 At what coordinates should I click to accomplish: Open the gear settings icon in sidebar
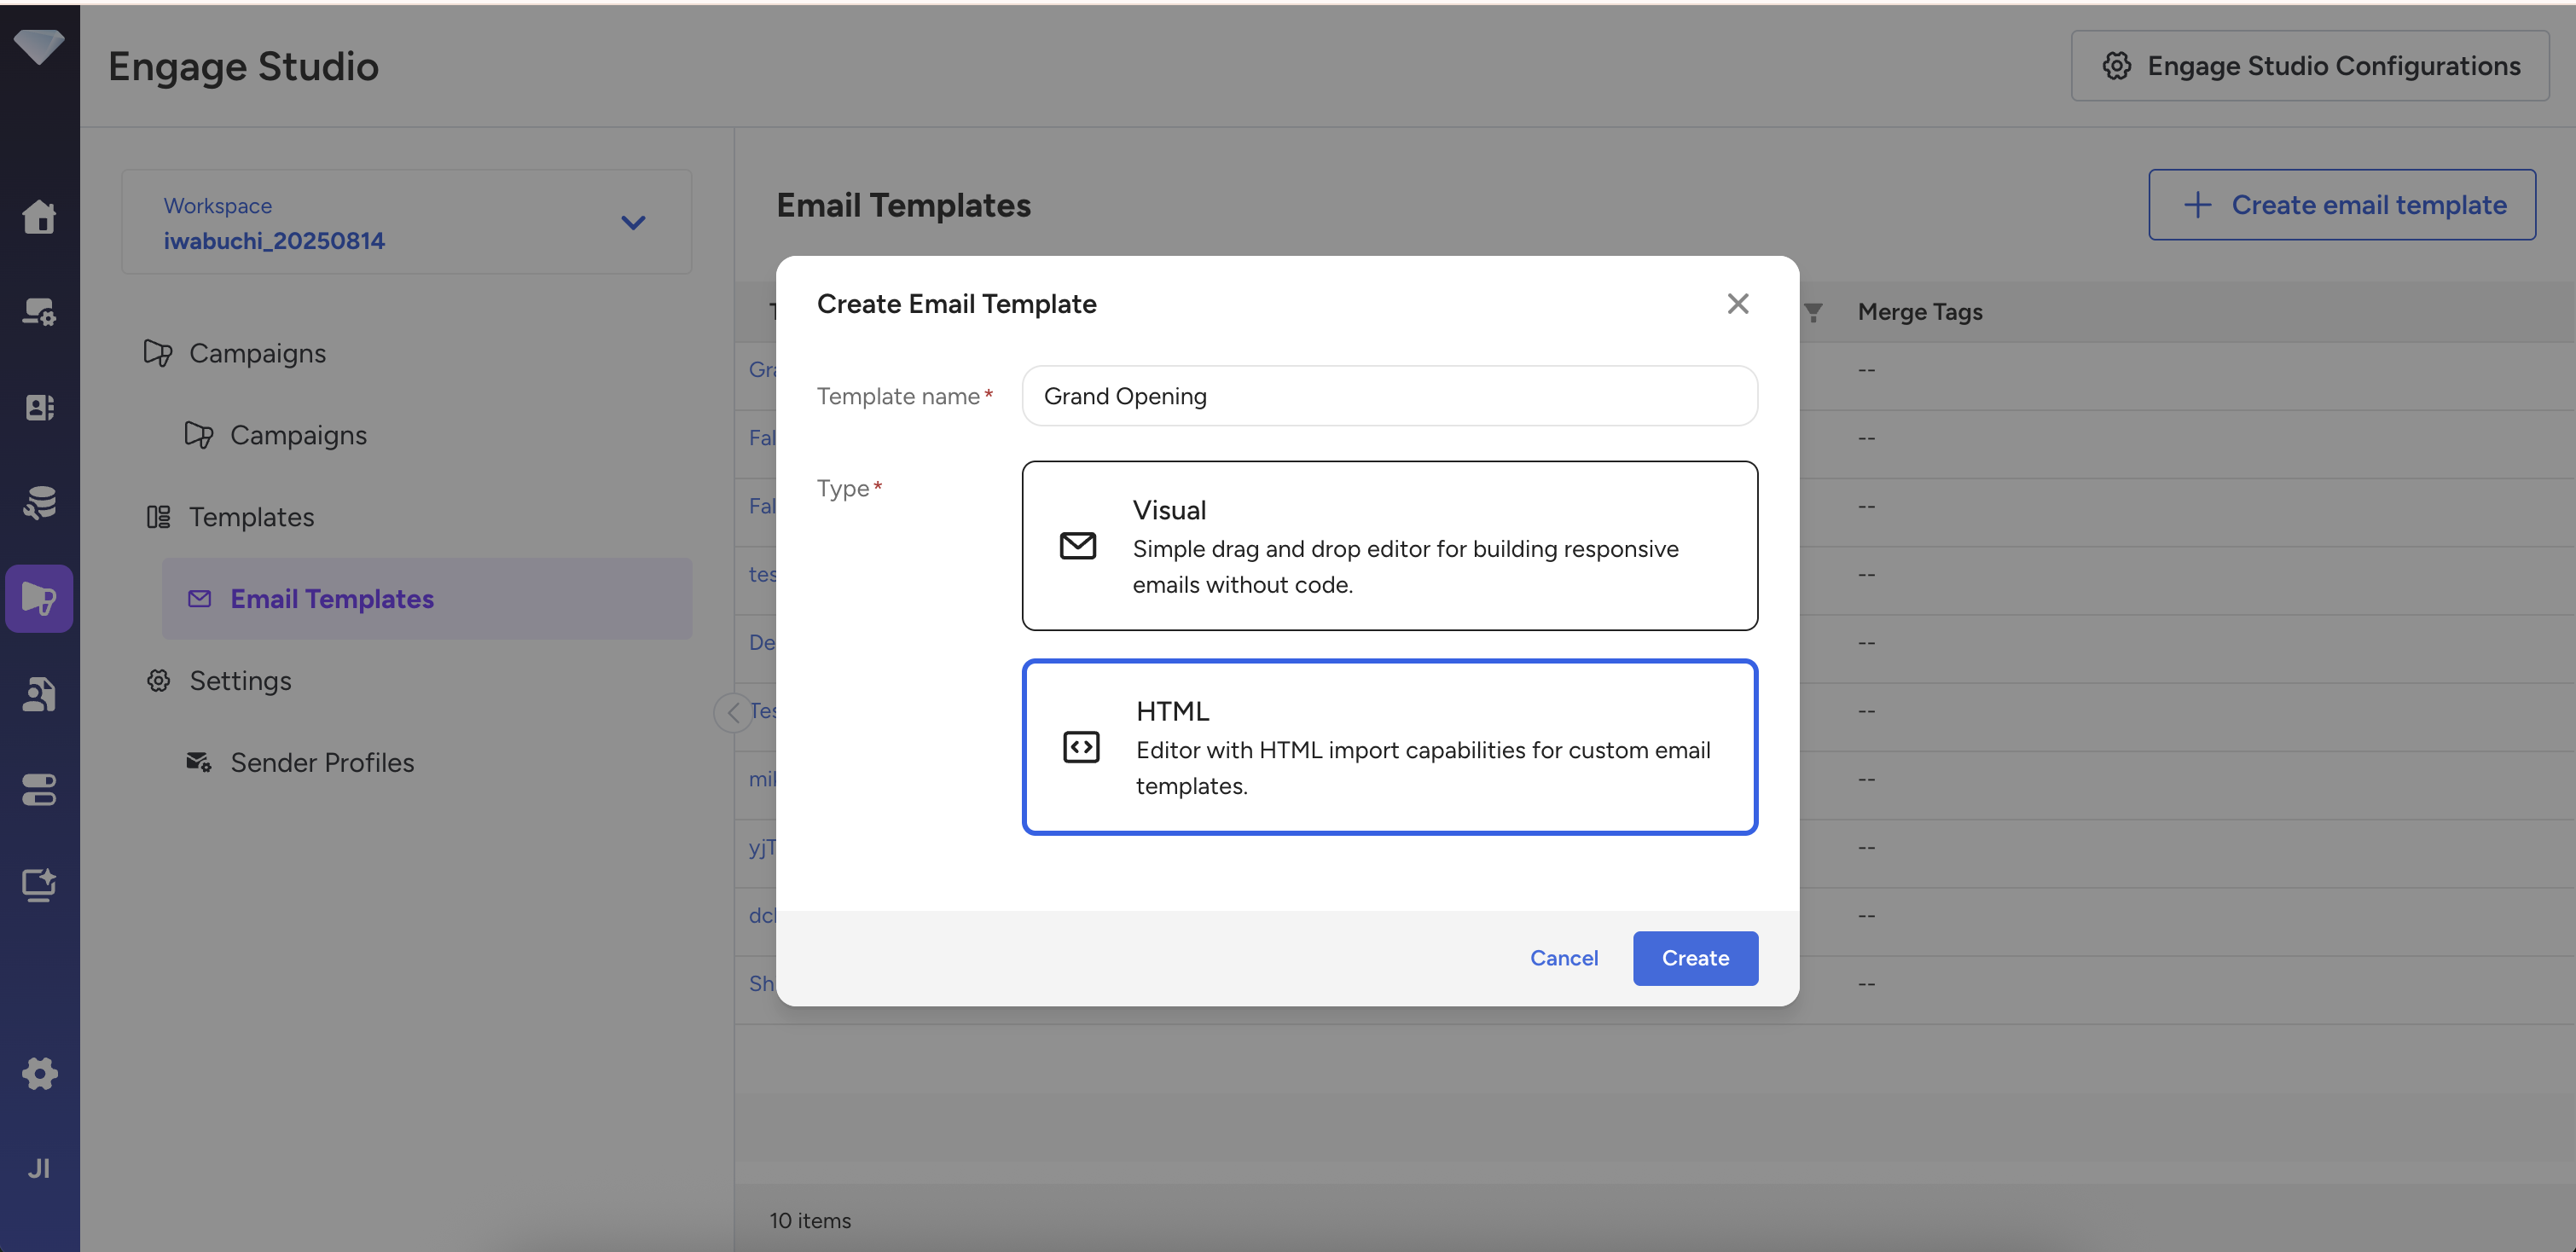click(x=39, y=1073)
